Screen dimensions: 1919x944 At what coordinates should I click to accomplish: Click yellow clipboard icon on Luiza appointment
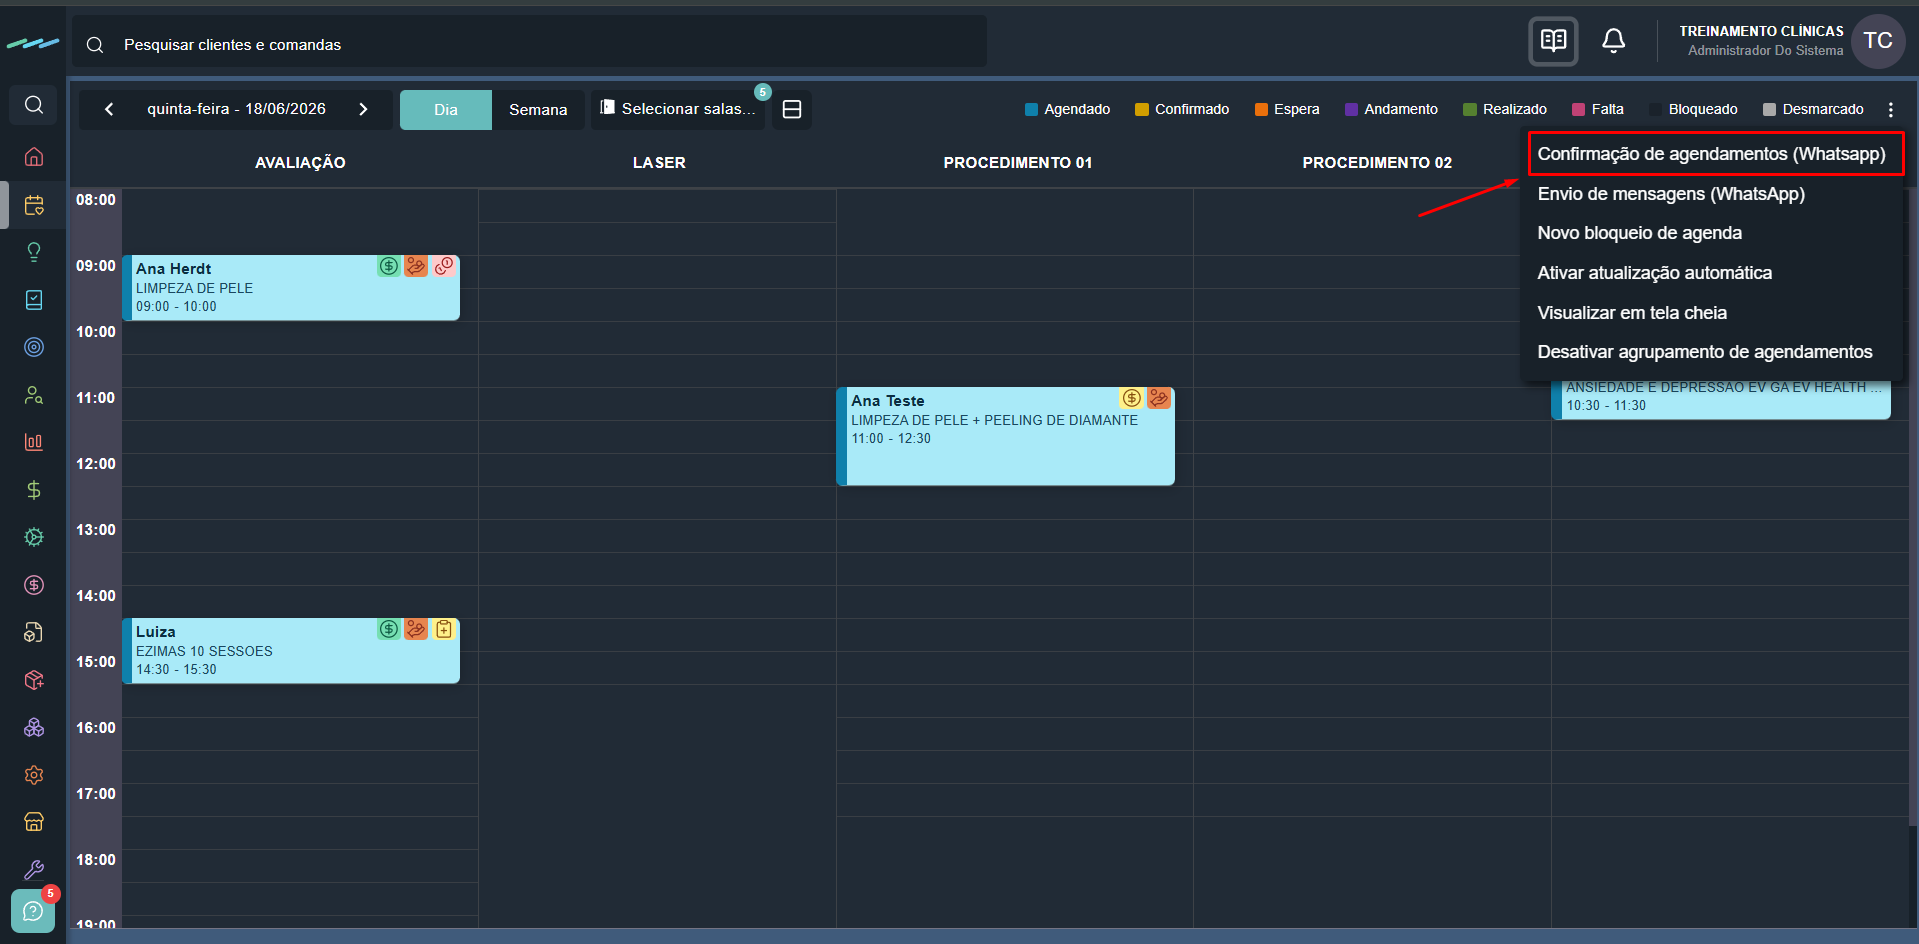click(444, 629)
